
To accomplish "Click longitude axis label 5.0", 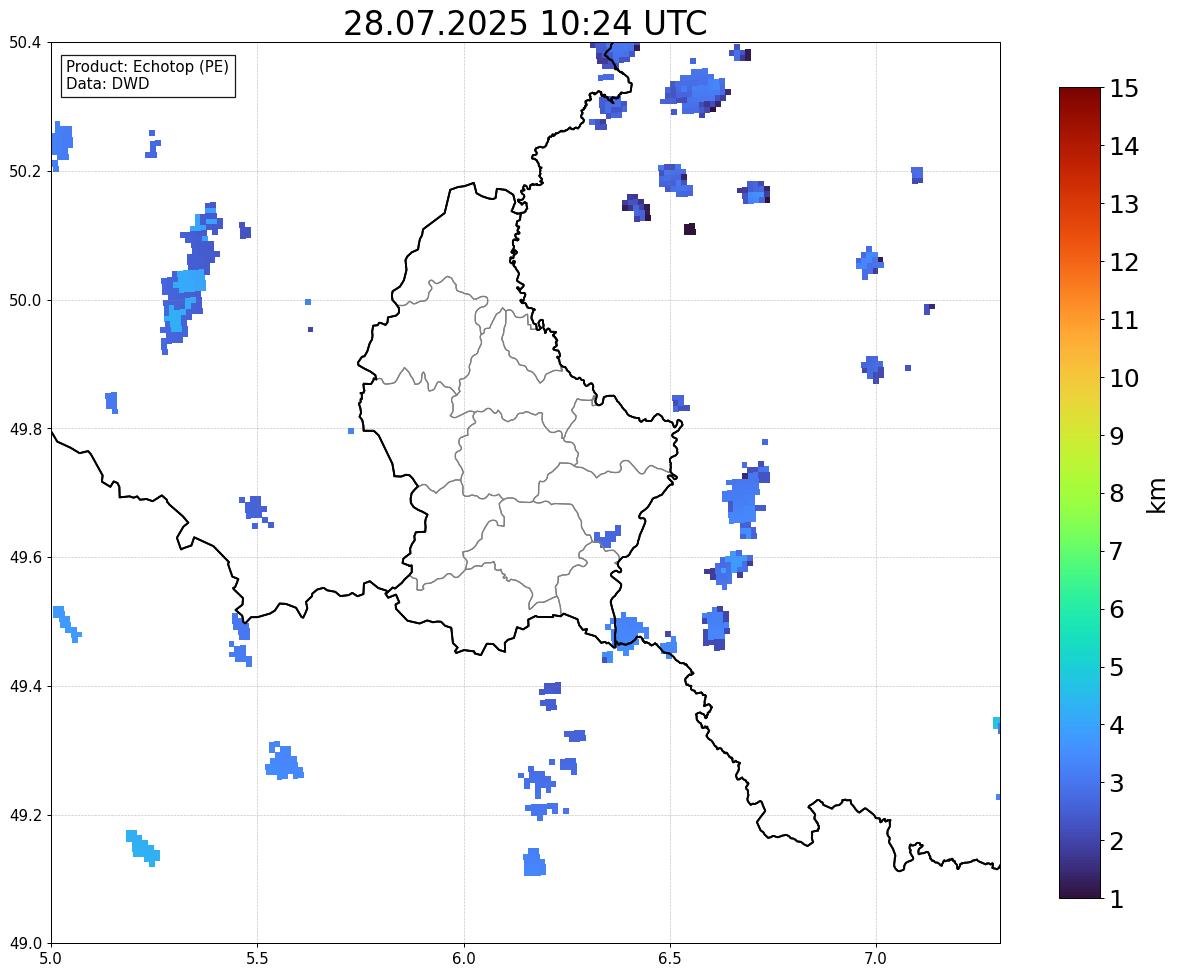I will tap(51, 959).
